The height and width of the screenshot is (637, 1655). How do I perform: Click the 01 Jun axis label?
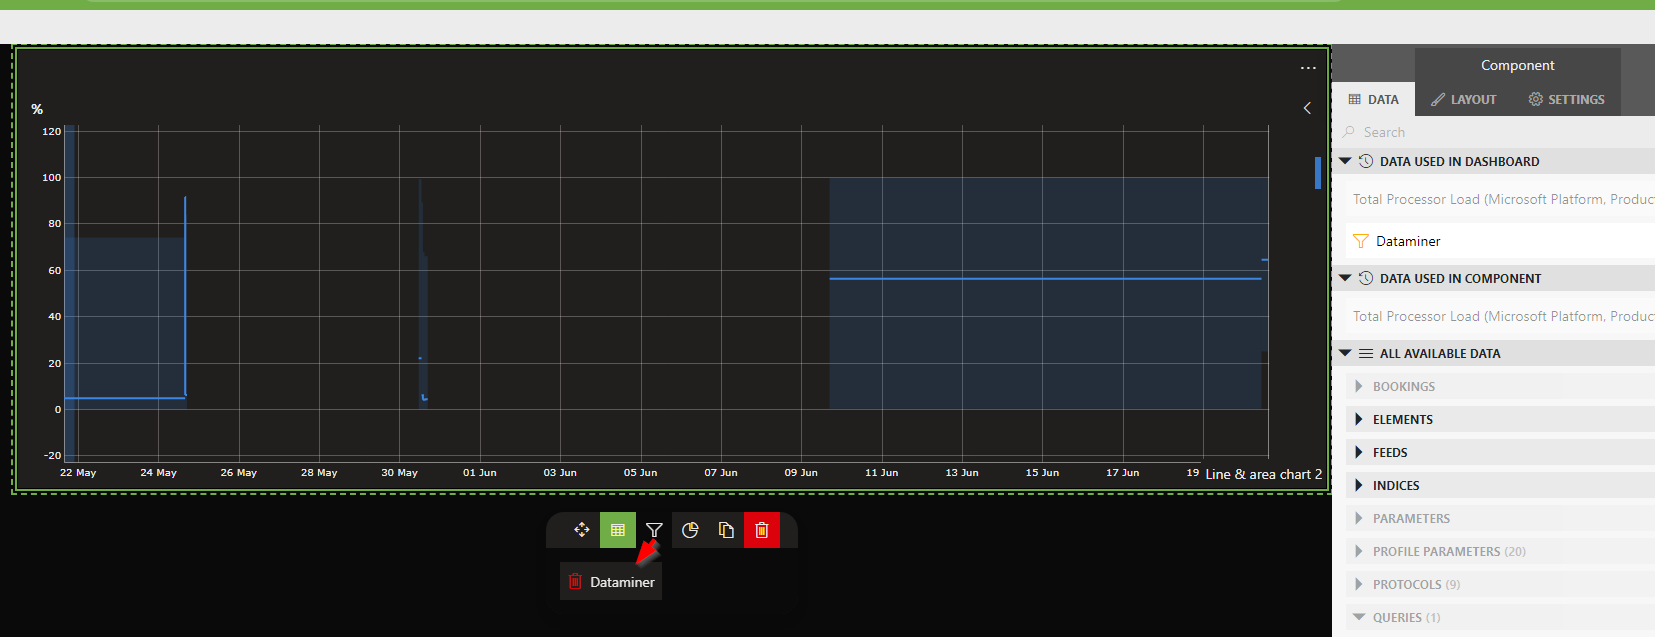point(479,473)
